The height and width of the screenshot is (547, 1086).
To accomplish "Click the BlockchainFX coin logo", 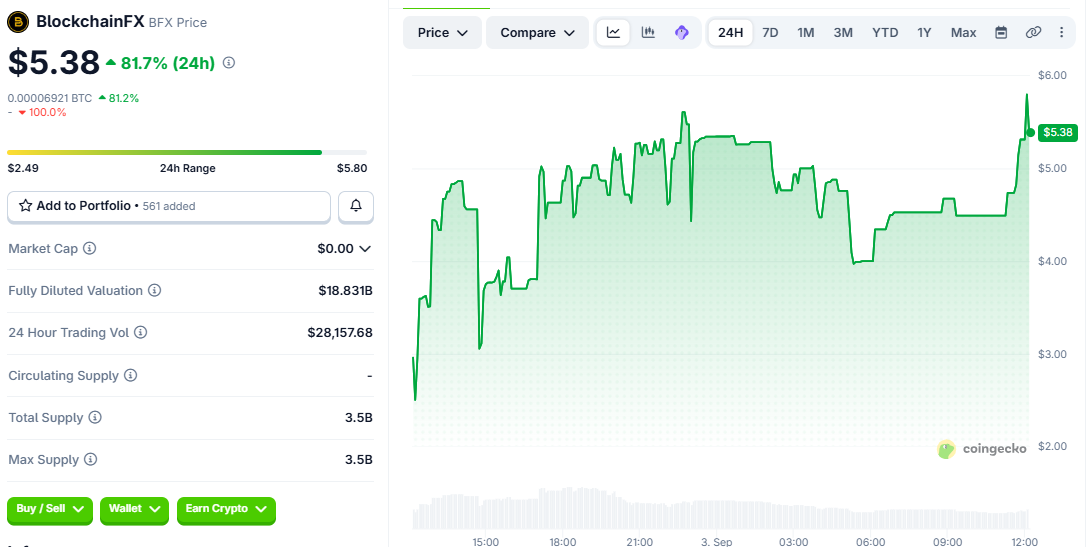I will pyautogui.click(x=18, y=21).
